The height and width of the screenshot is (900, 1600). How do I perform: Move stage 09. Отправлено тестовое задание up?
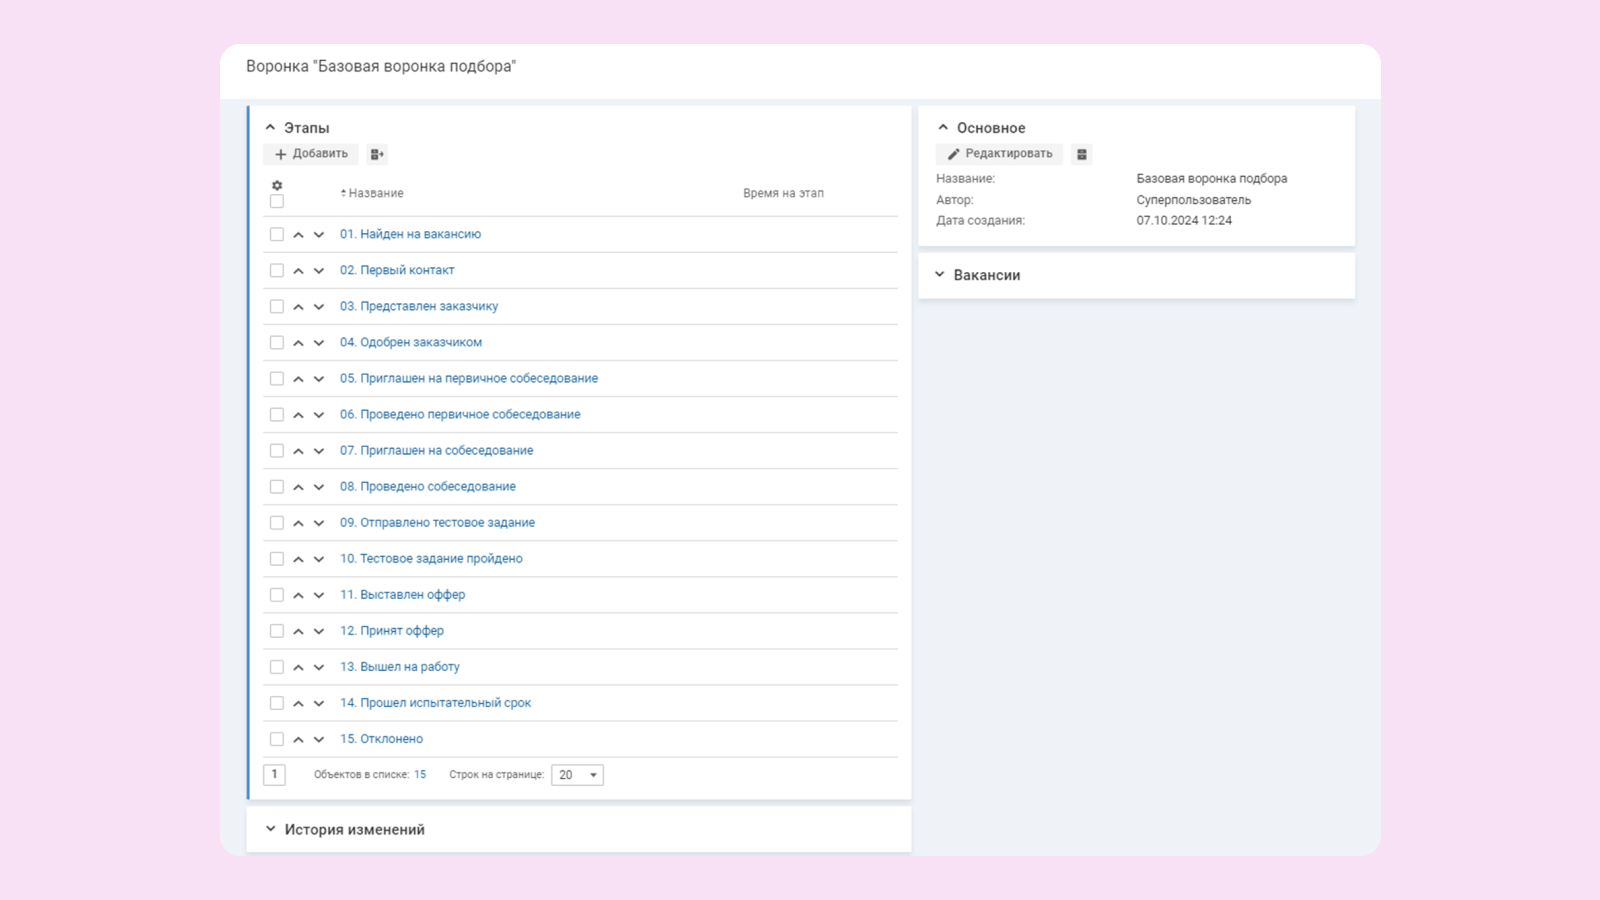298,523
